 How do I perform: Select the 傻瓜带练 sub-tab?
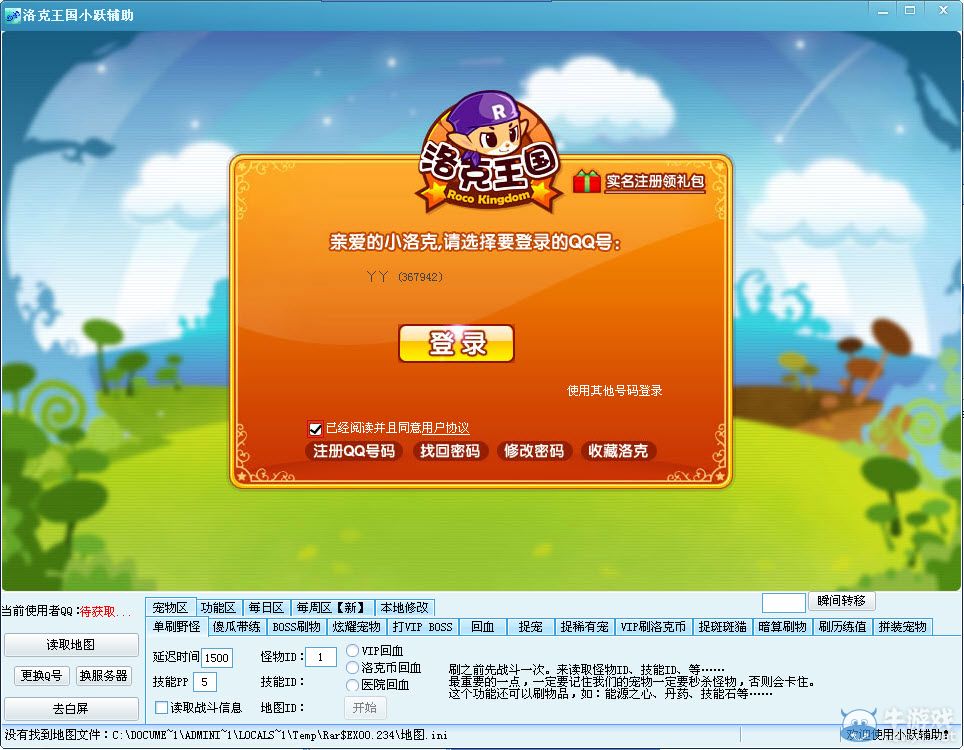[237, 626]
